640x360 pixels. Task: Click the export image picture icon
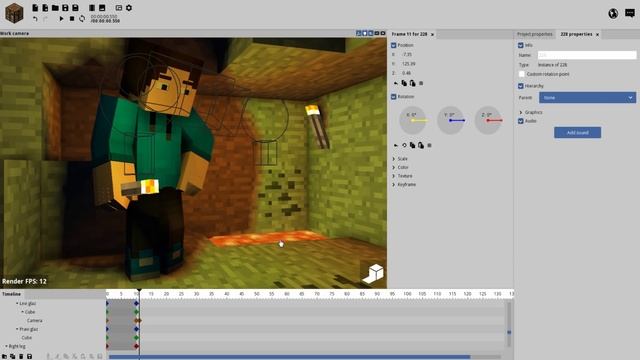tap(102, 8)
